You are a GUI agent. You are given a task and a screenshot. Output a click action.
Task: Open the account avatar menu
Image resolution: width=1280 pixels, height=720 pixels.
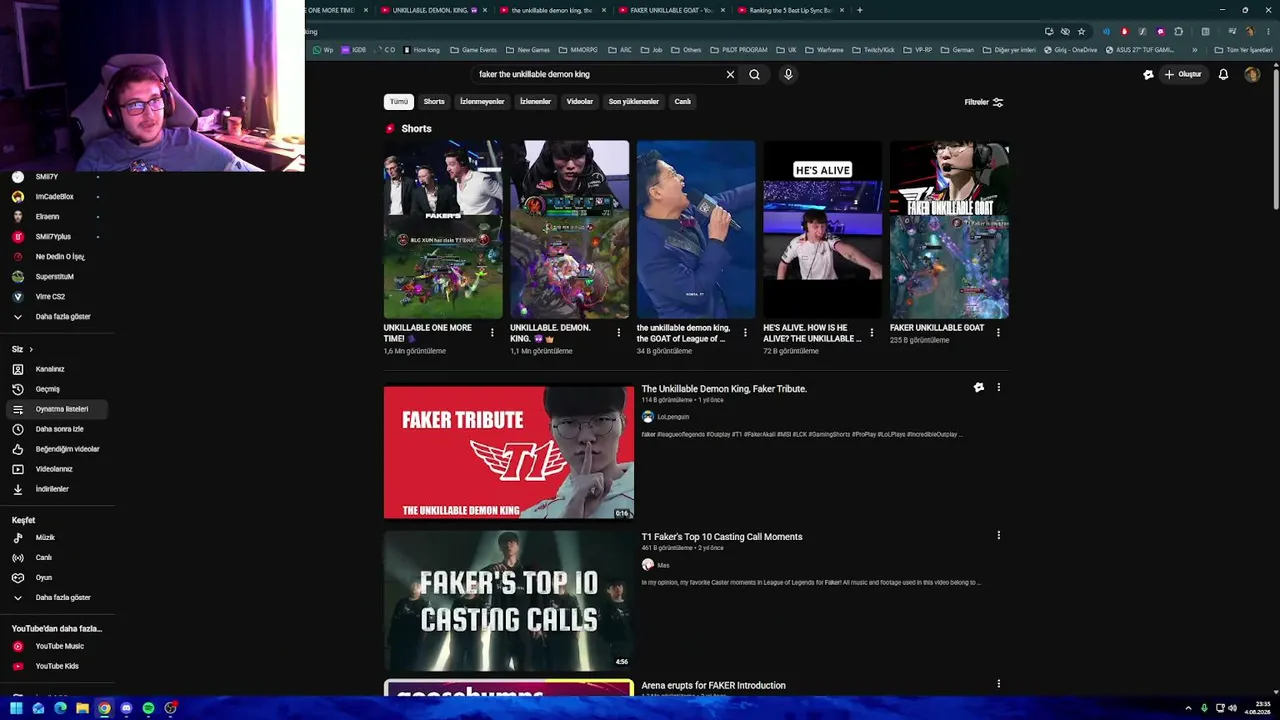1252,74
